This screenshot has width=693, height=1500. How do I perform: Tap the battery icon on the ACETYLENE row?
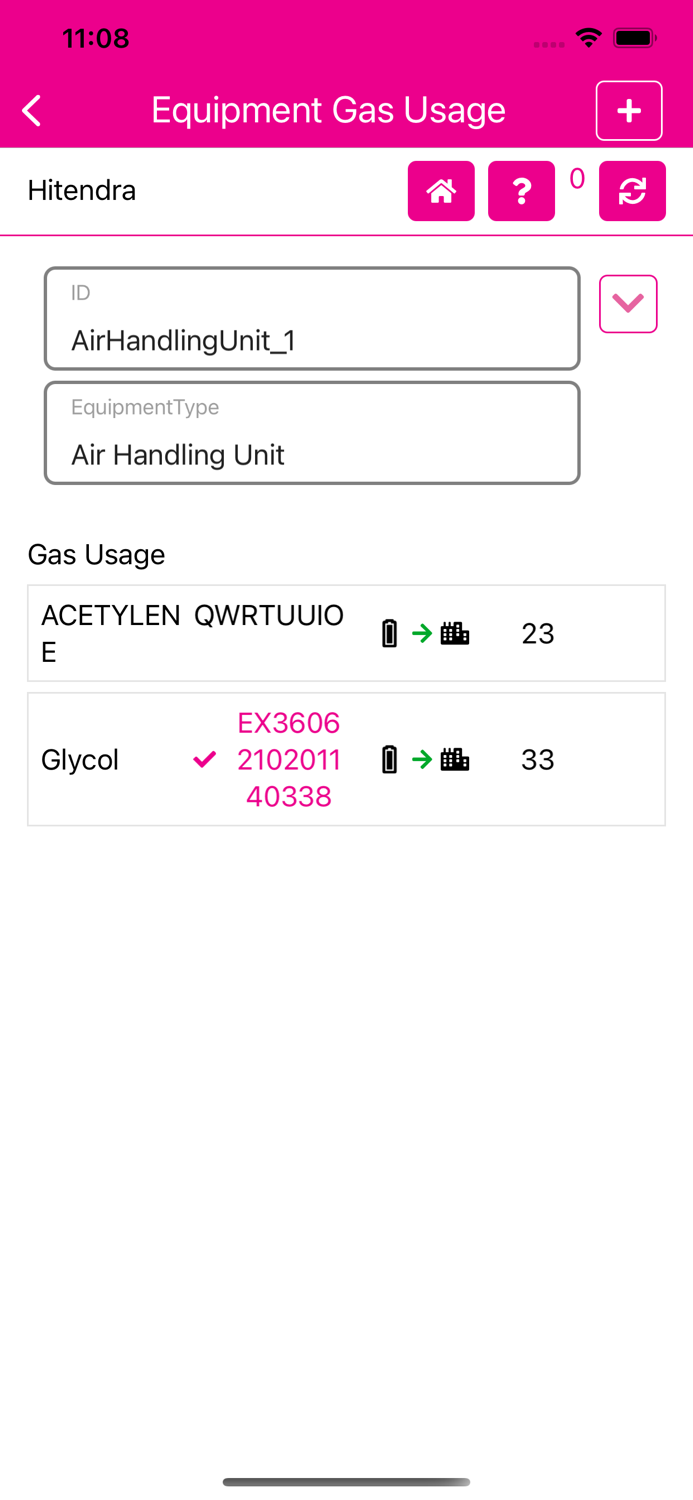click(389, 632)
